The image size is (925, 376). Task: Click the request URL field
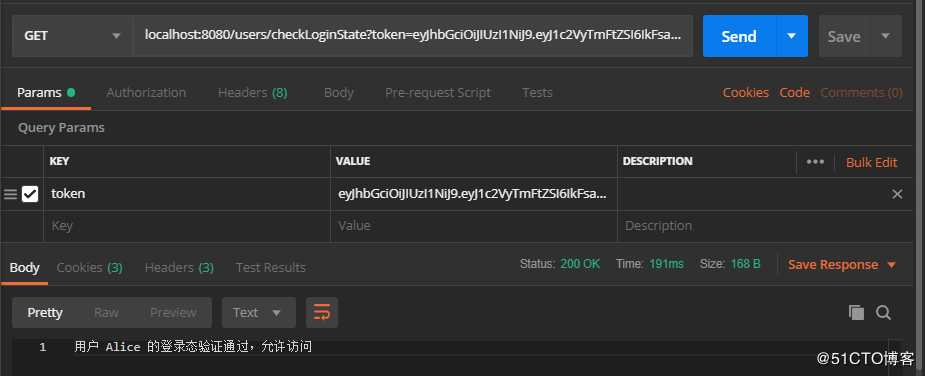[x=413, y=36]
